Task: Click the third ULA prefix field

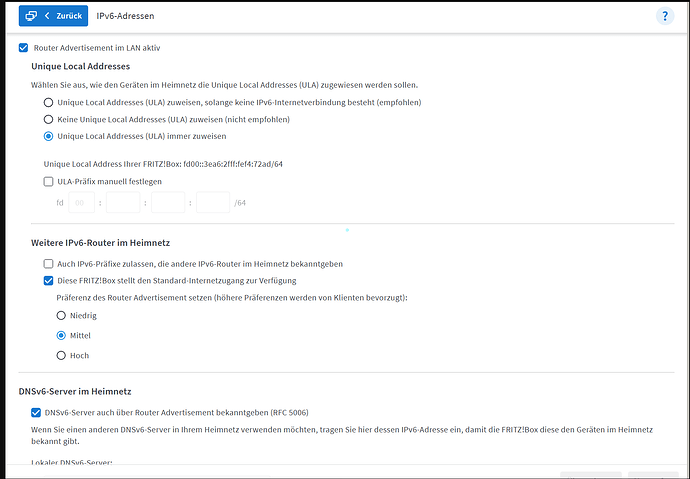Action: click(168, 202)
